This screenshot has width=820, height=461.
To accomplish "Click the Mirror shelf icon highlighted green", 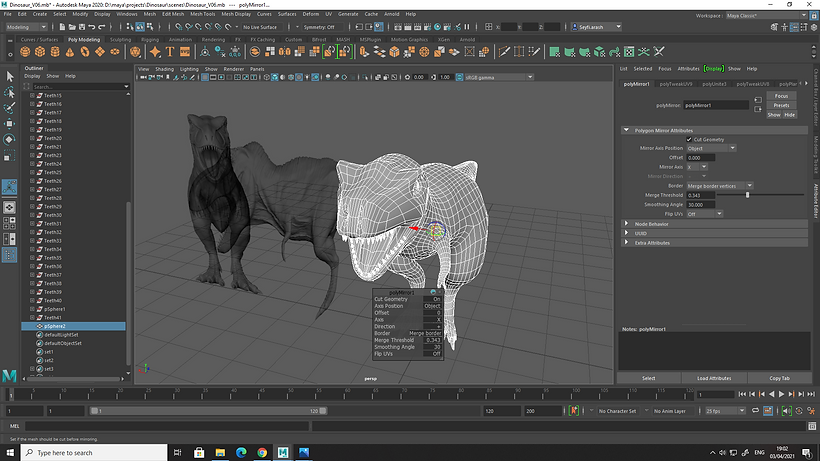I will tap(329, 52).
